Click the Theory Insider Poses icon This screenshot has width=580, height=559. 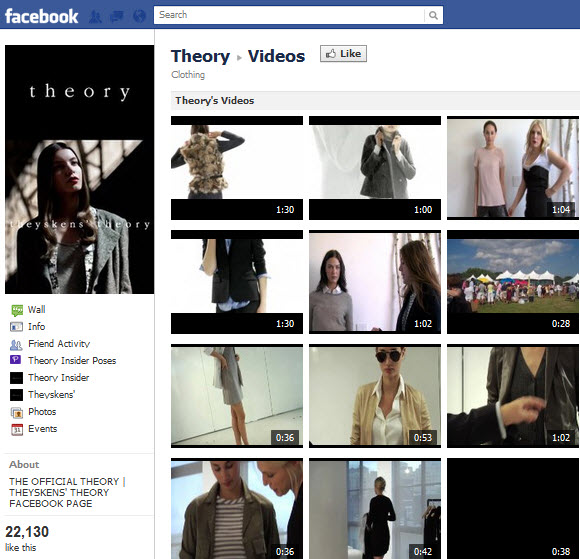click(x=16, y=360)
